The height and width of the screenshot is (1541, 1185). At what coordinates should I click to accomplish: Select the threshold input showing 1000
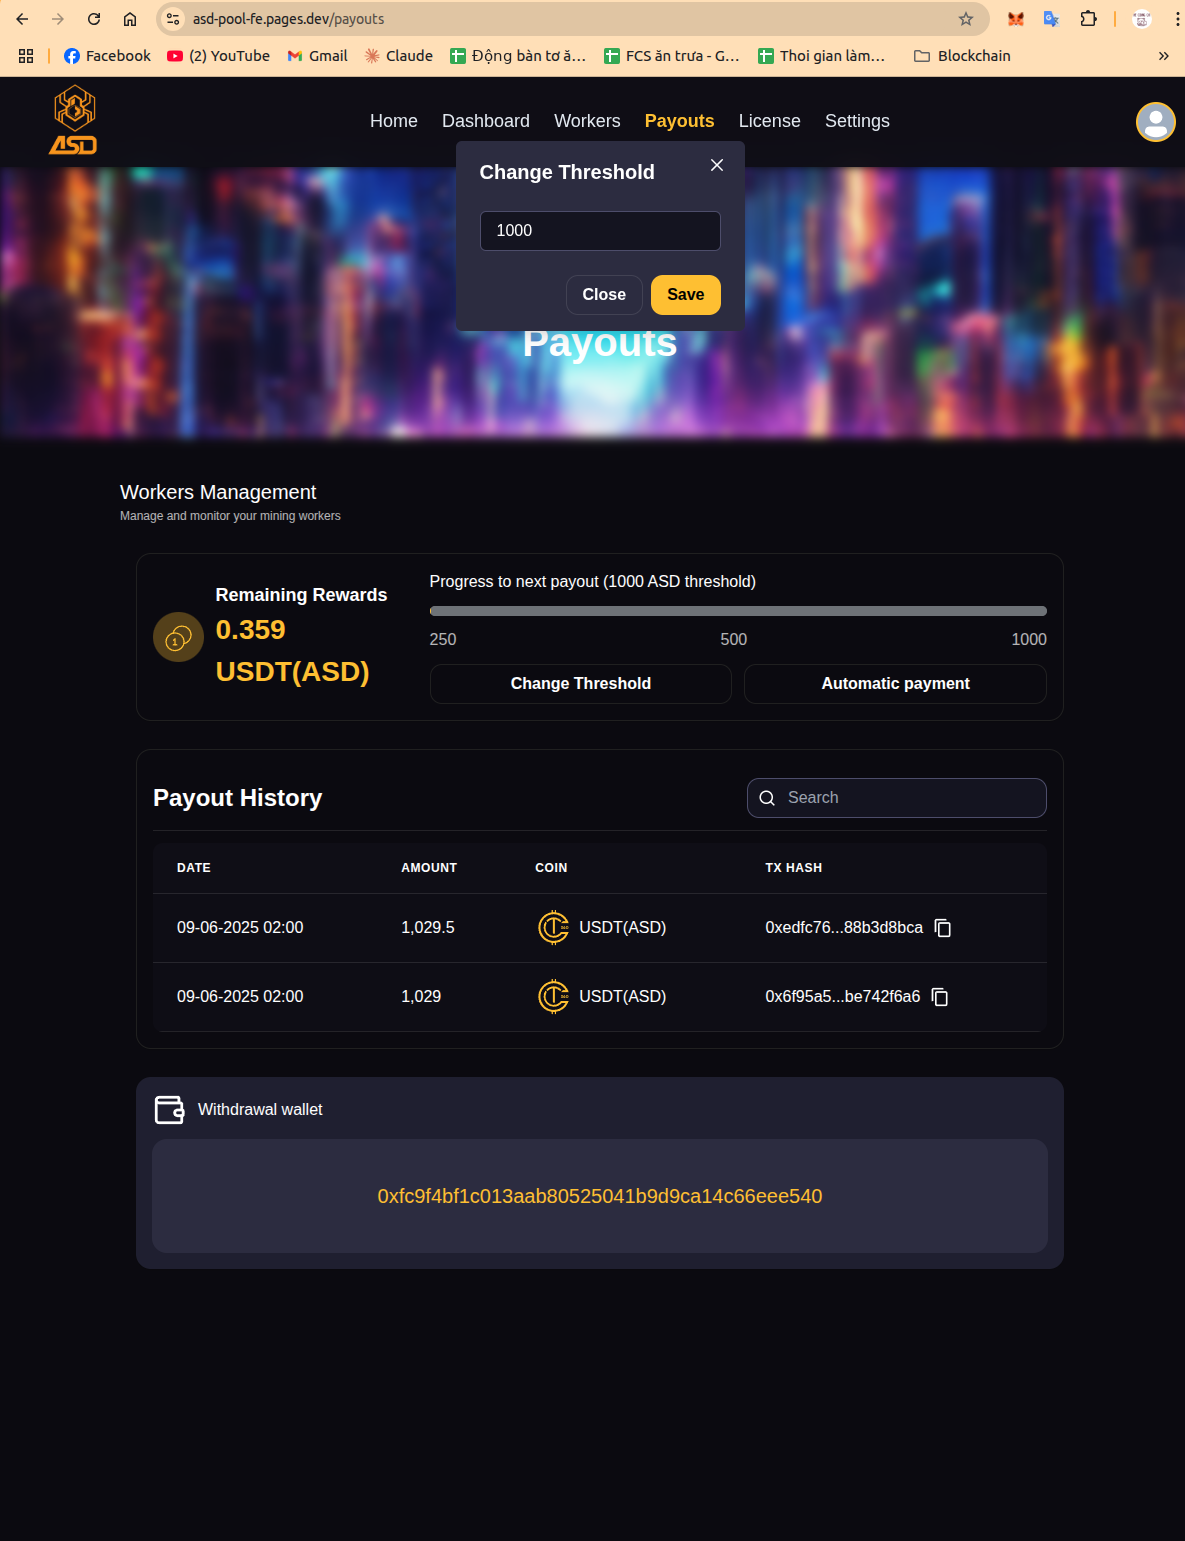[x=599, y=230]
